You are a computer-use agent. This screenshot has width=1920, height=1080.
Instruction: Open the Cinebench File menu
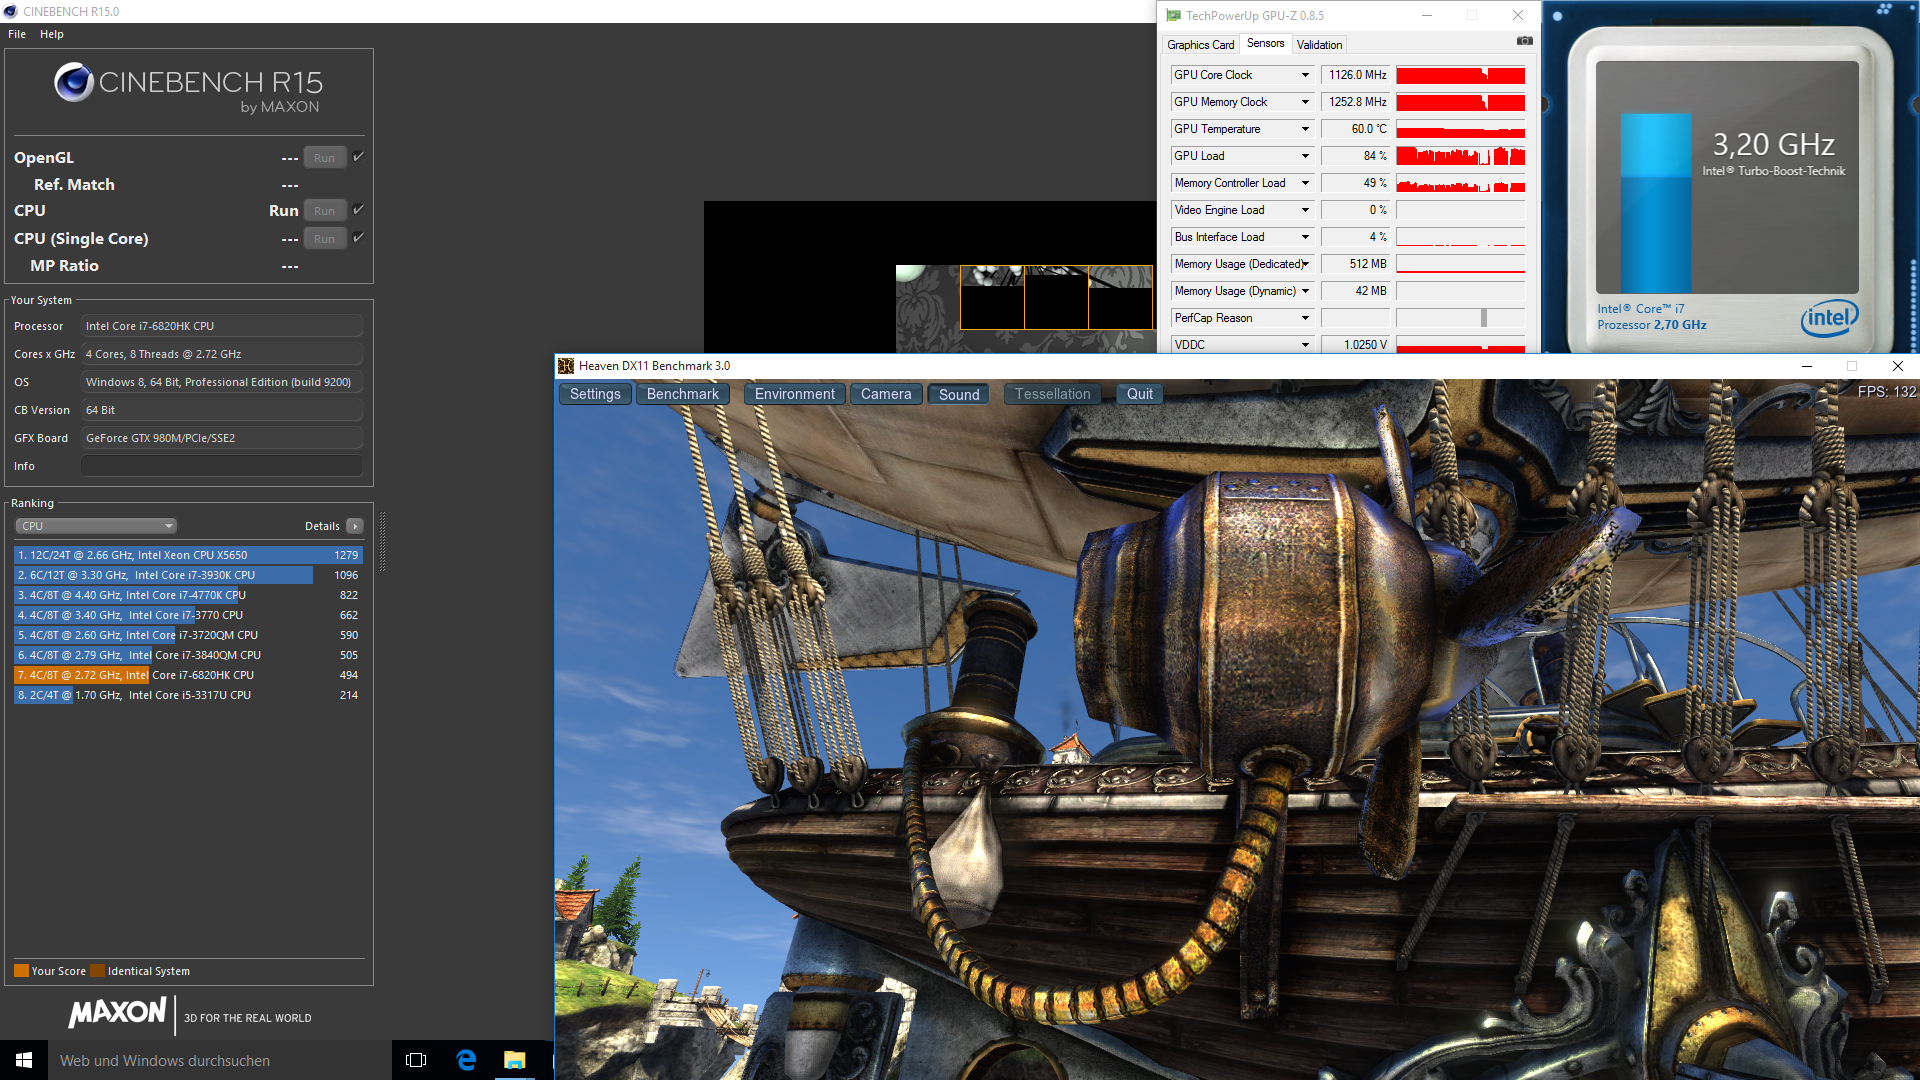click(17, 34)
